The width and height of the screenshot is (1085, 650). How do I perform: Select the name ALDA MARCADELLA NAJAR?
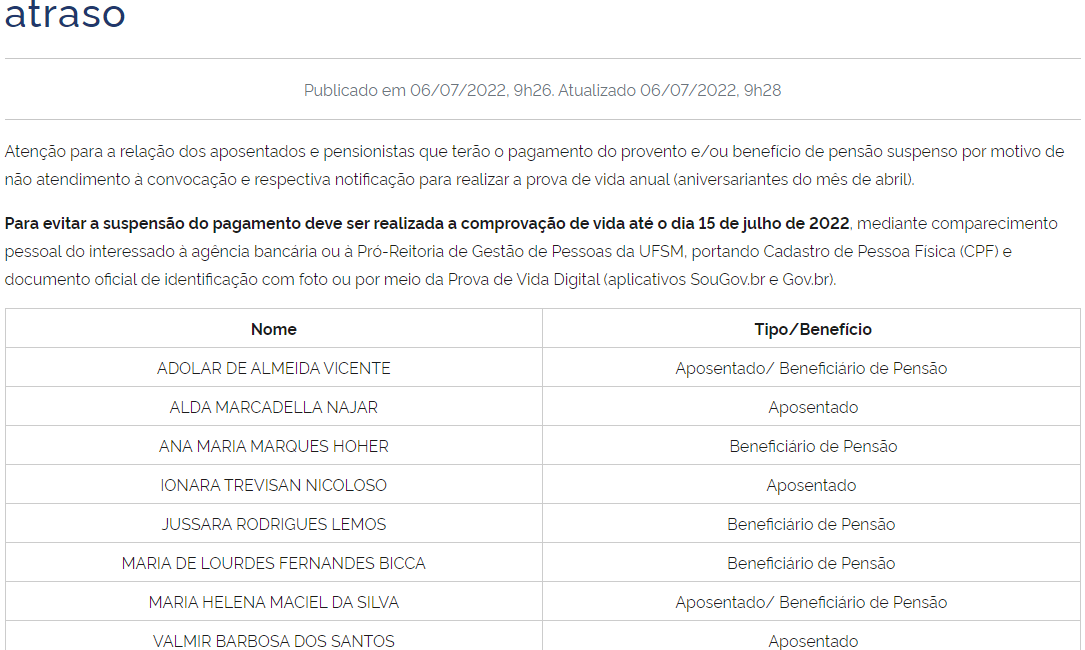point(273,407)
